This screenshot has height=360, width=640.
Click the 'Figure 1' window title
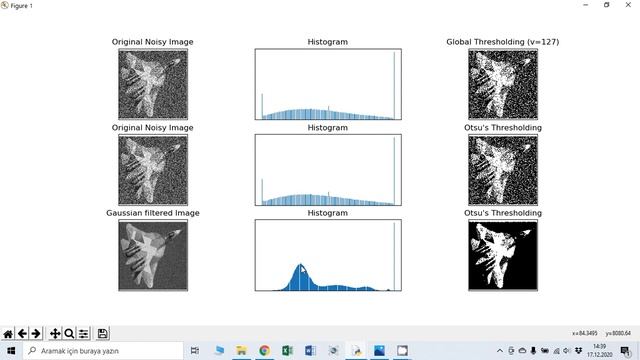tap(22, 6)
